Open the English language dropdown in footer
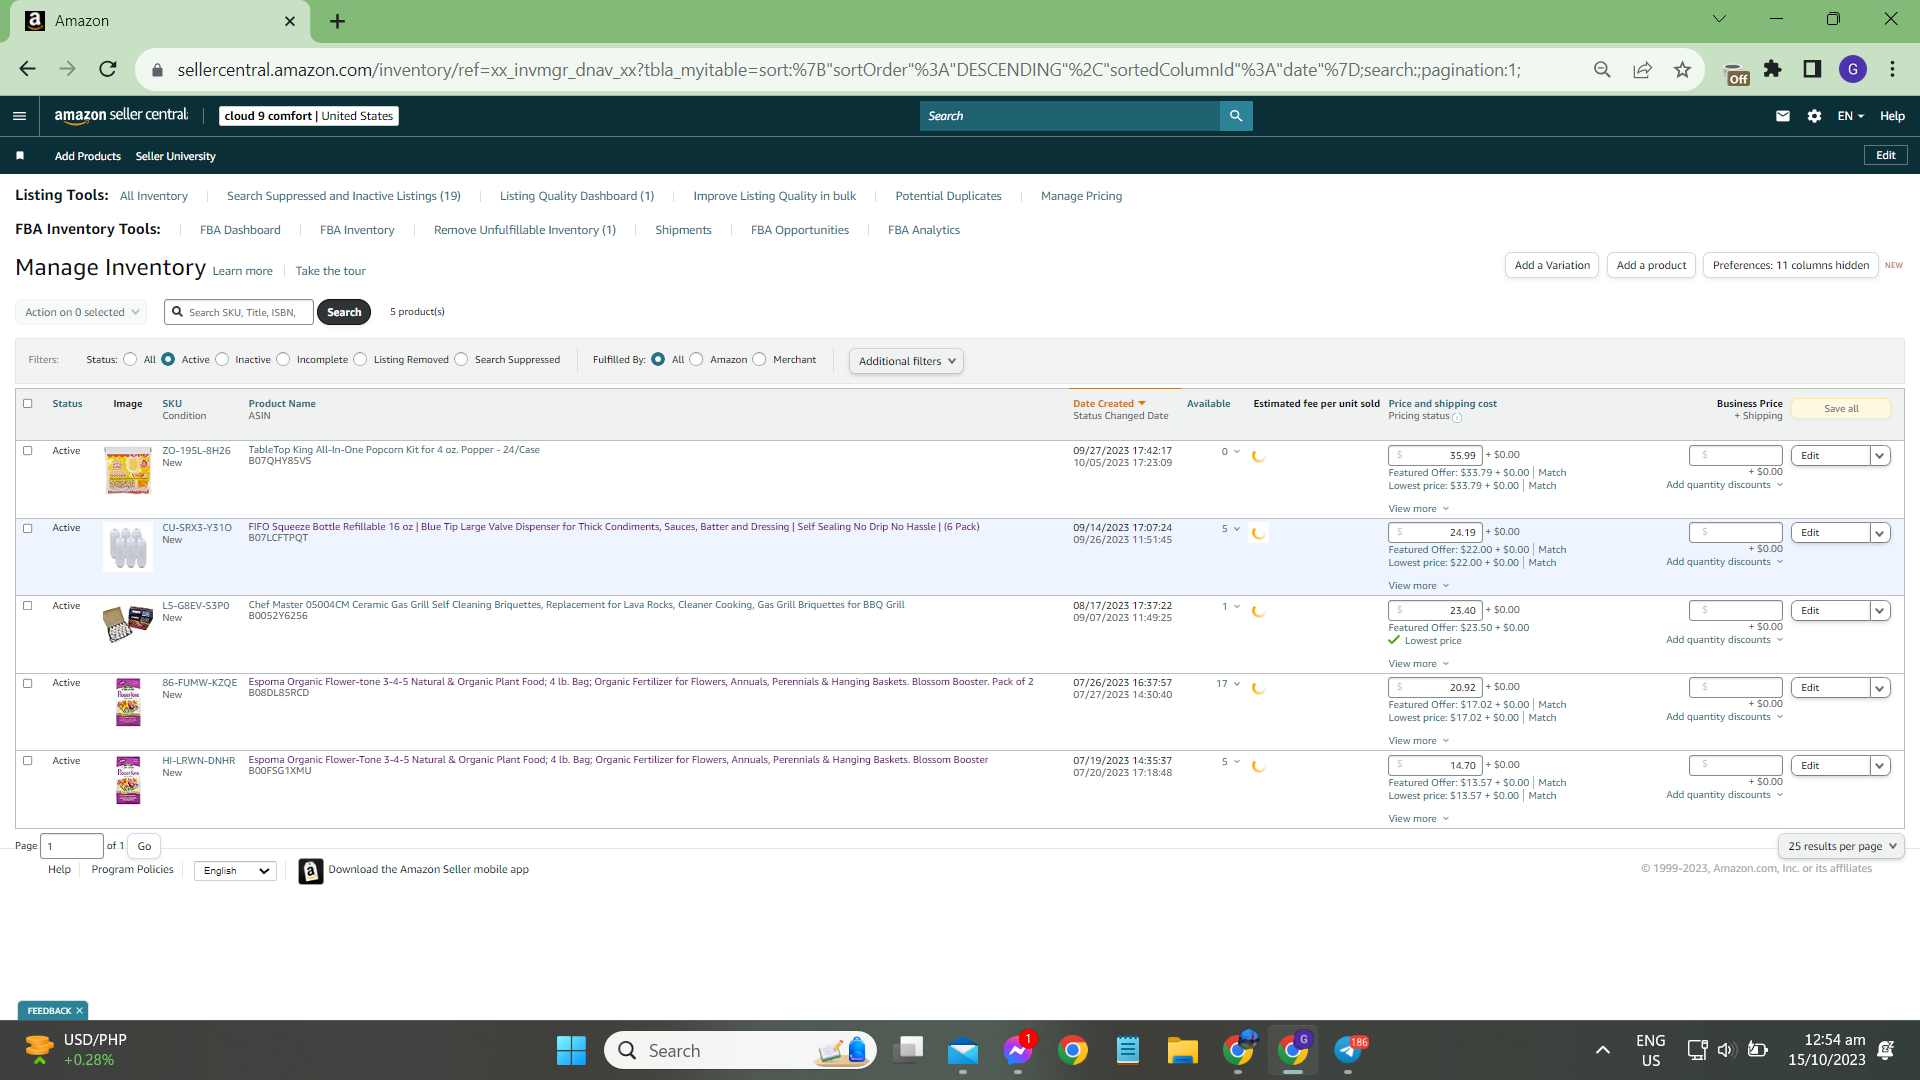Image resolution: width=1920 pixels, height=1080 pixels. click(236, 871)
